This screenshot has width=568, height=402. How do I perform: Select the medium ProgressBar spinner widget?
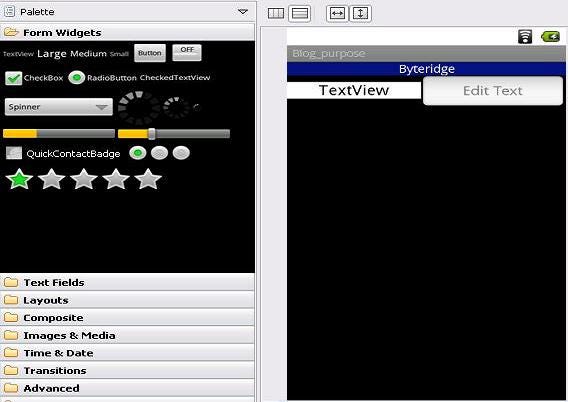point(176,108)
